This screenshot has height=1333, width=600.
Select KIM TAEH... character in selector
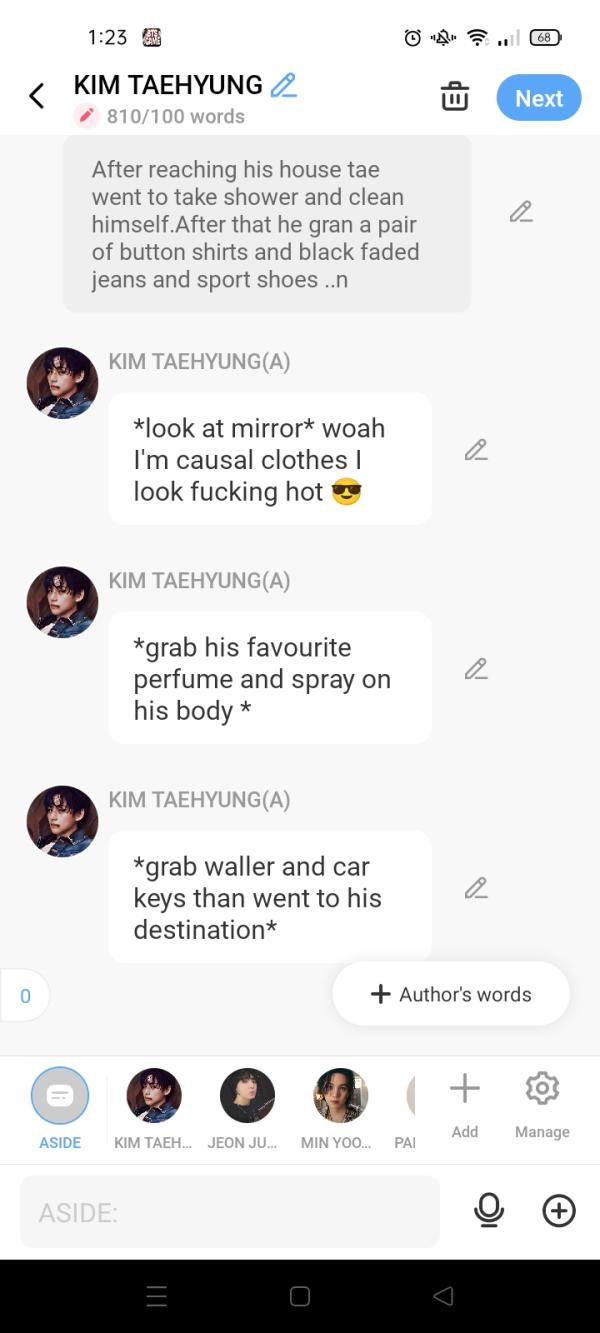click(154, 1108)
